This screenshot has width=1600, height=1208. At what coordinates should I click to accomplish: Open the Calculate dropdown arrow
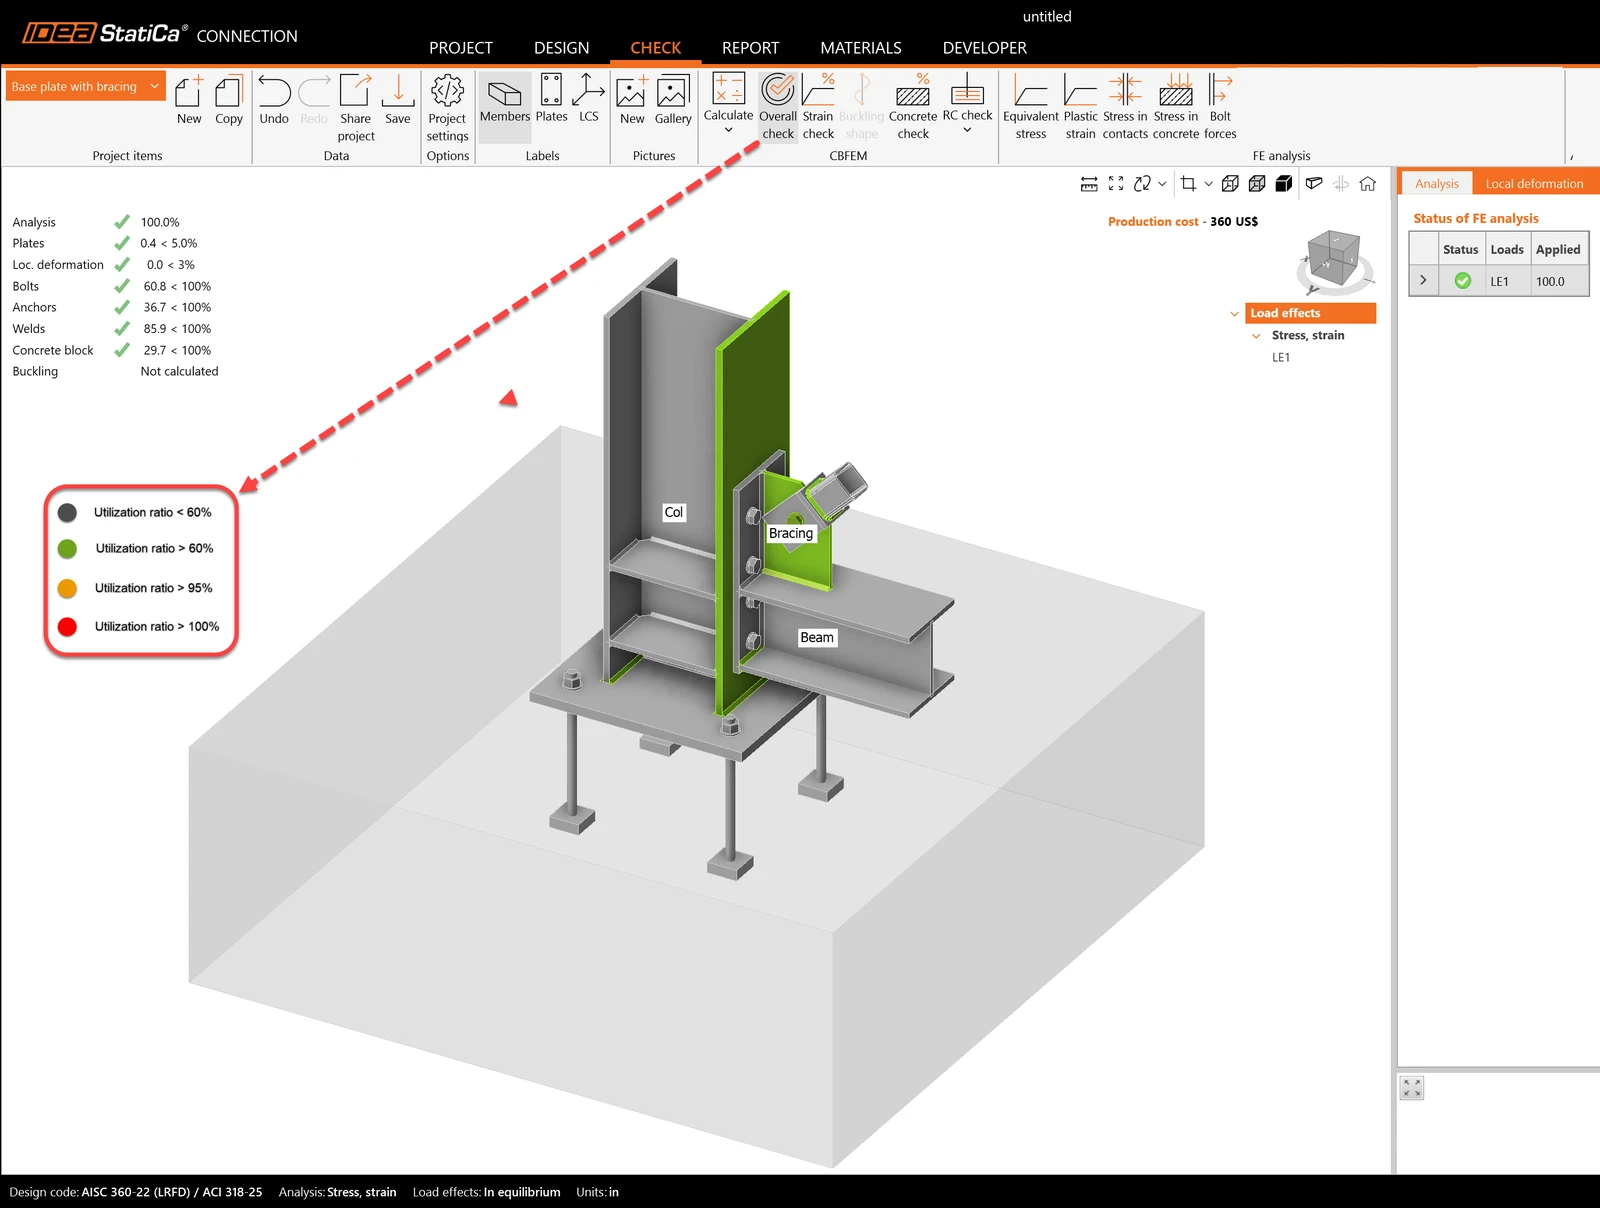click(x=728, y=130)
